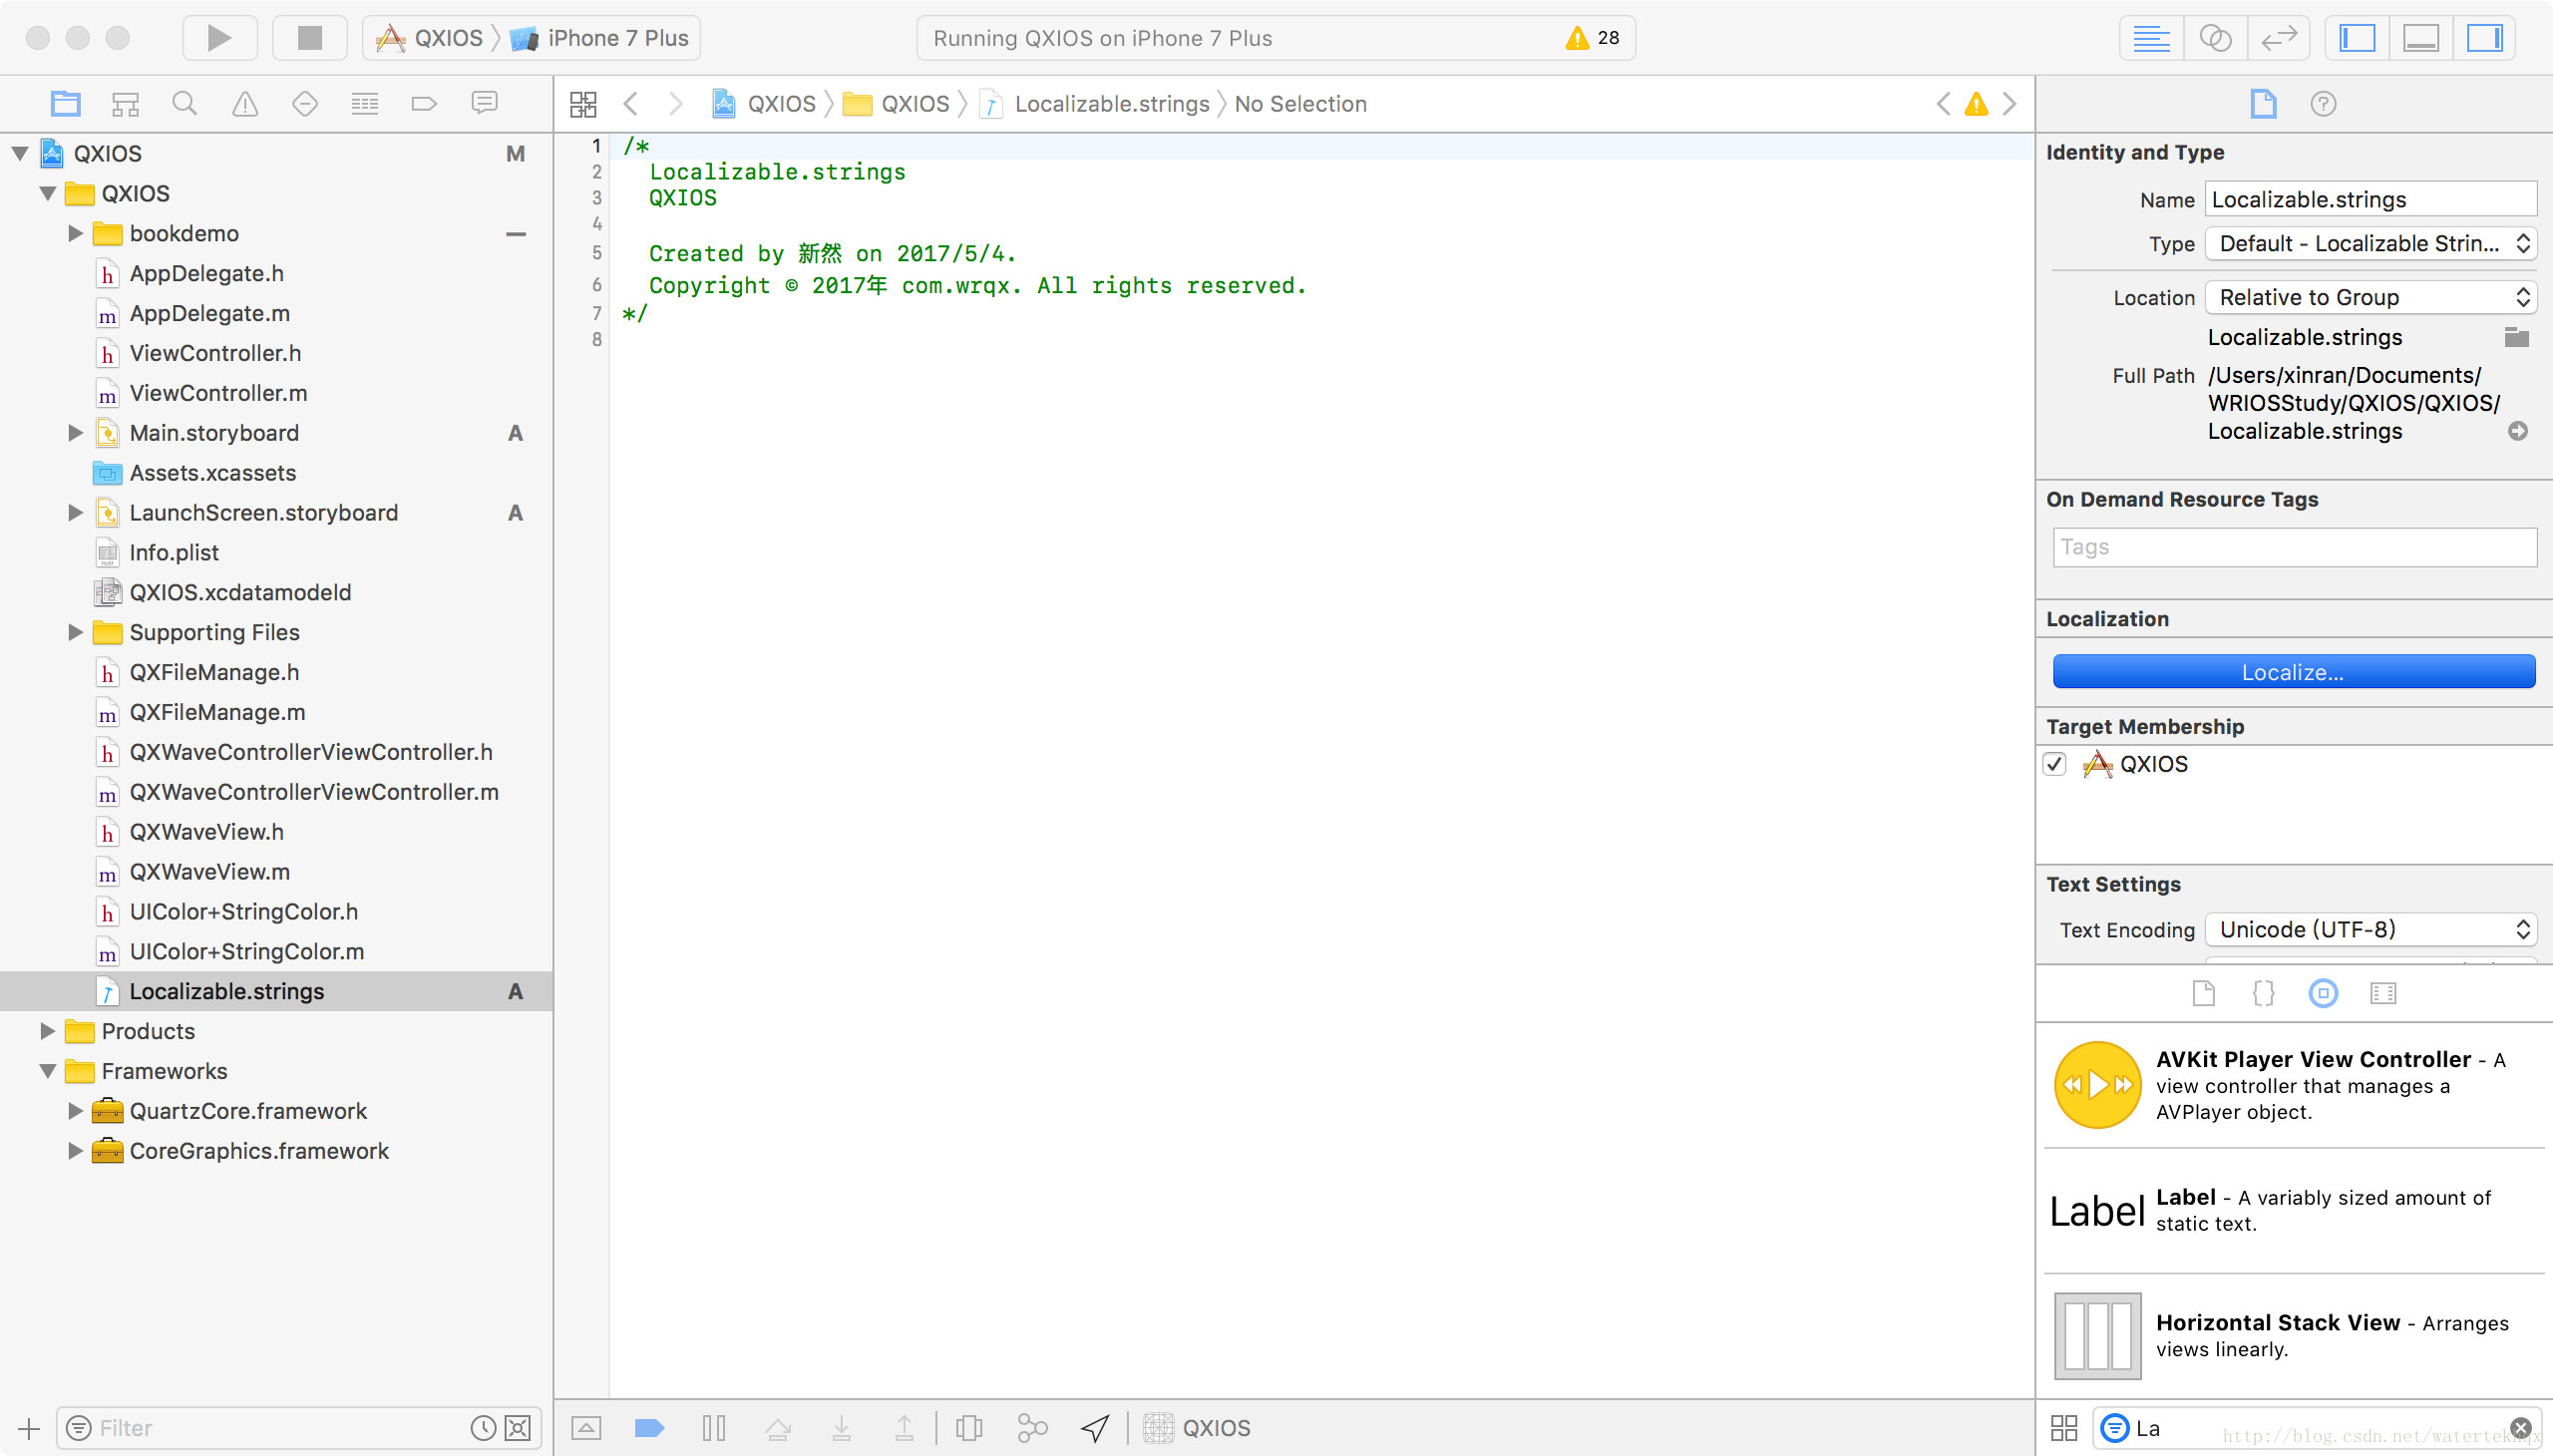
Task: Click the Stop button in toolbar
Action: 310,38
